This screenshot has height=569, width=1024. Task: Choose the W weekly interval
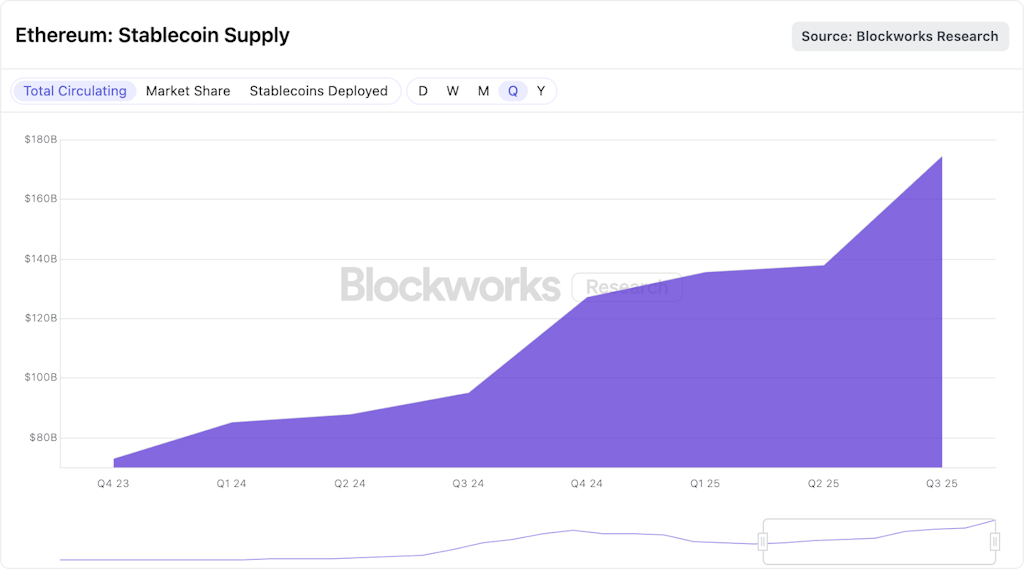click(453, 91)
